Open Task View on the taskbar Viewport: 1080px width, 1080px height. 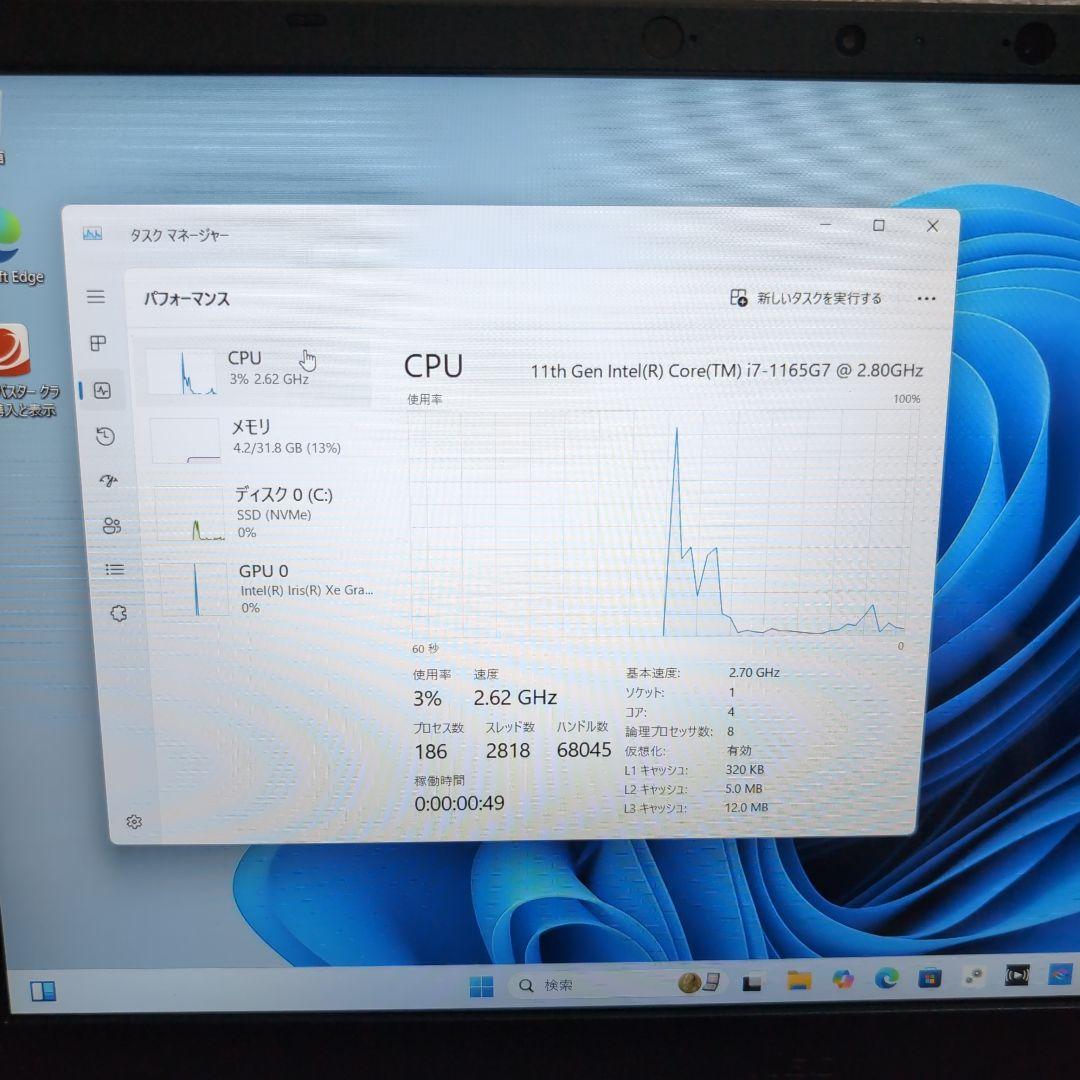pos(752,984)
